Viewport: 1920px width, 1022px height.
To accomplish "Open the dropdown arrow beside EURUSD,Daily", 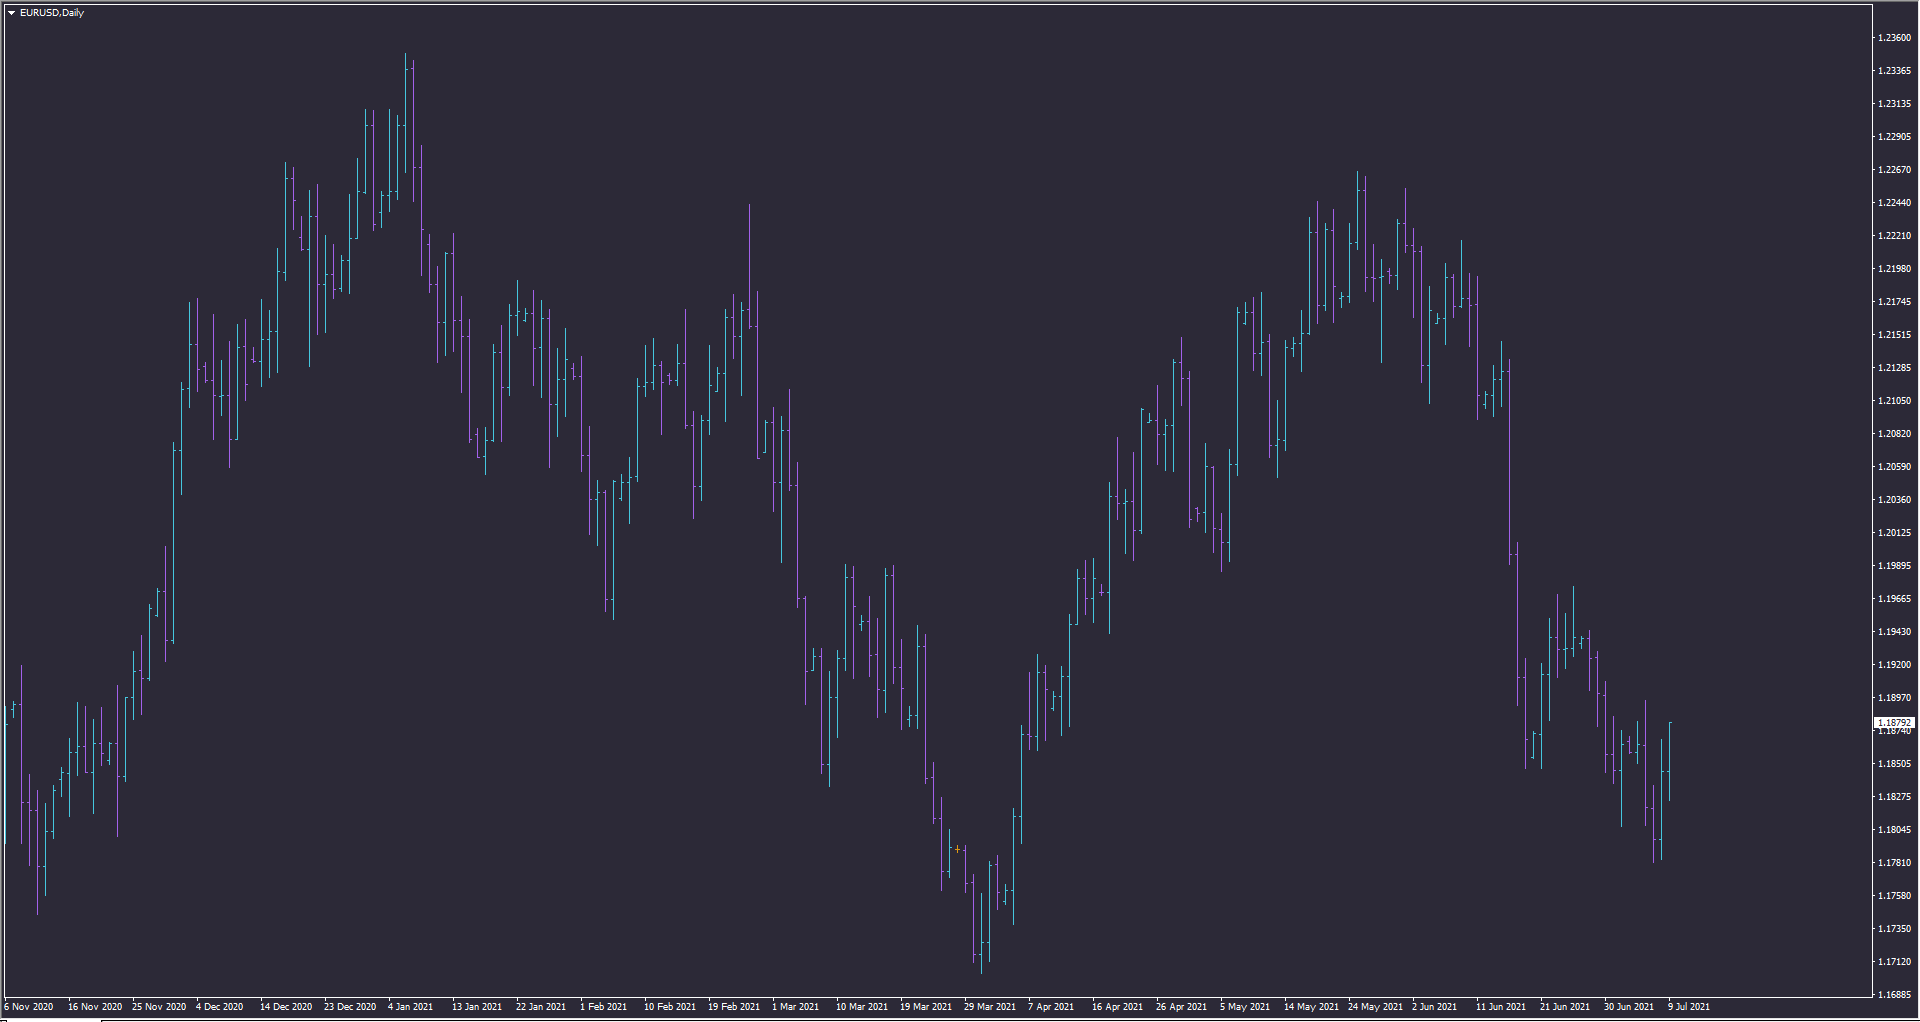I will [x=12, y=13].
